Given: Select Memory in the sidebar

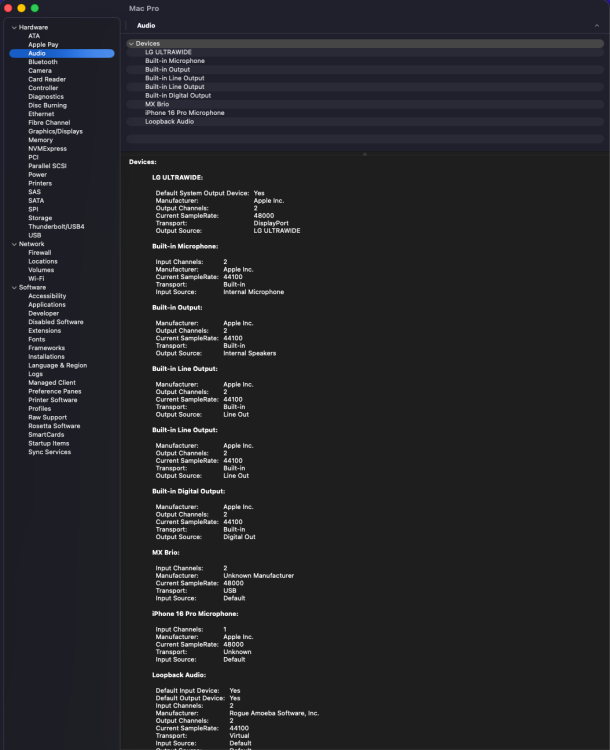Looking at the screenshot, I should pyautogui.click(x=41, y=140).
